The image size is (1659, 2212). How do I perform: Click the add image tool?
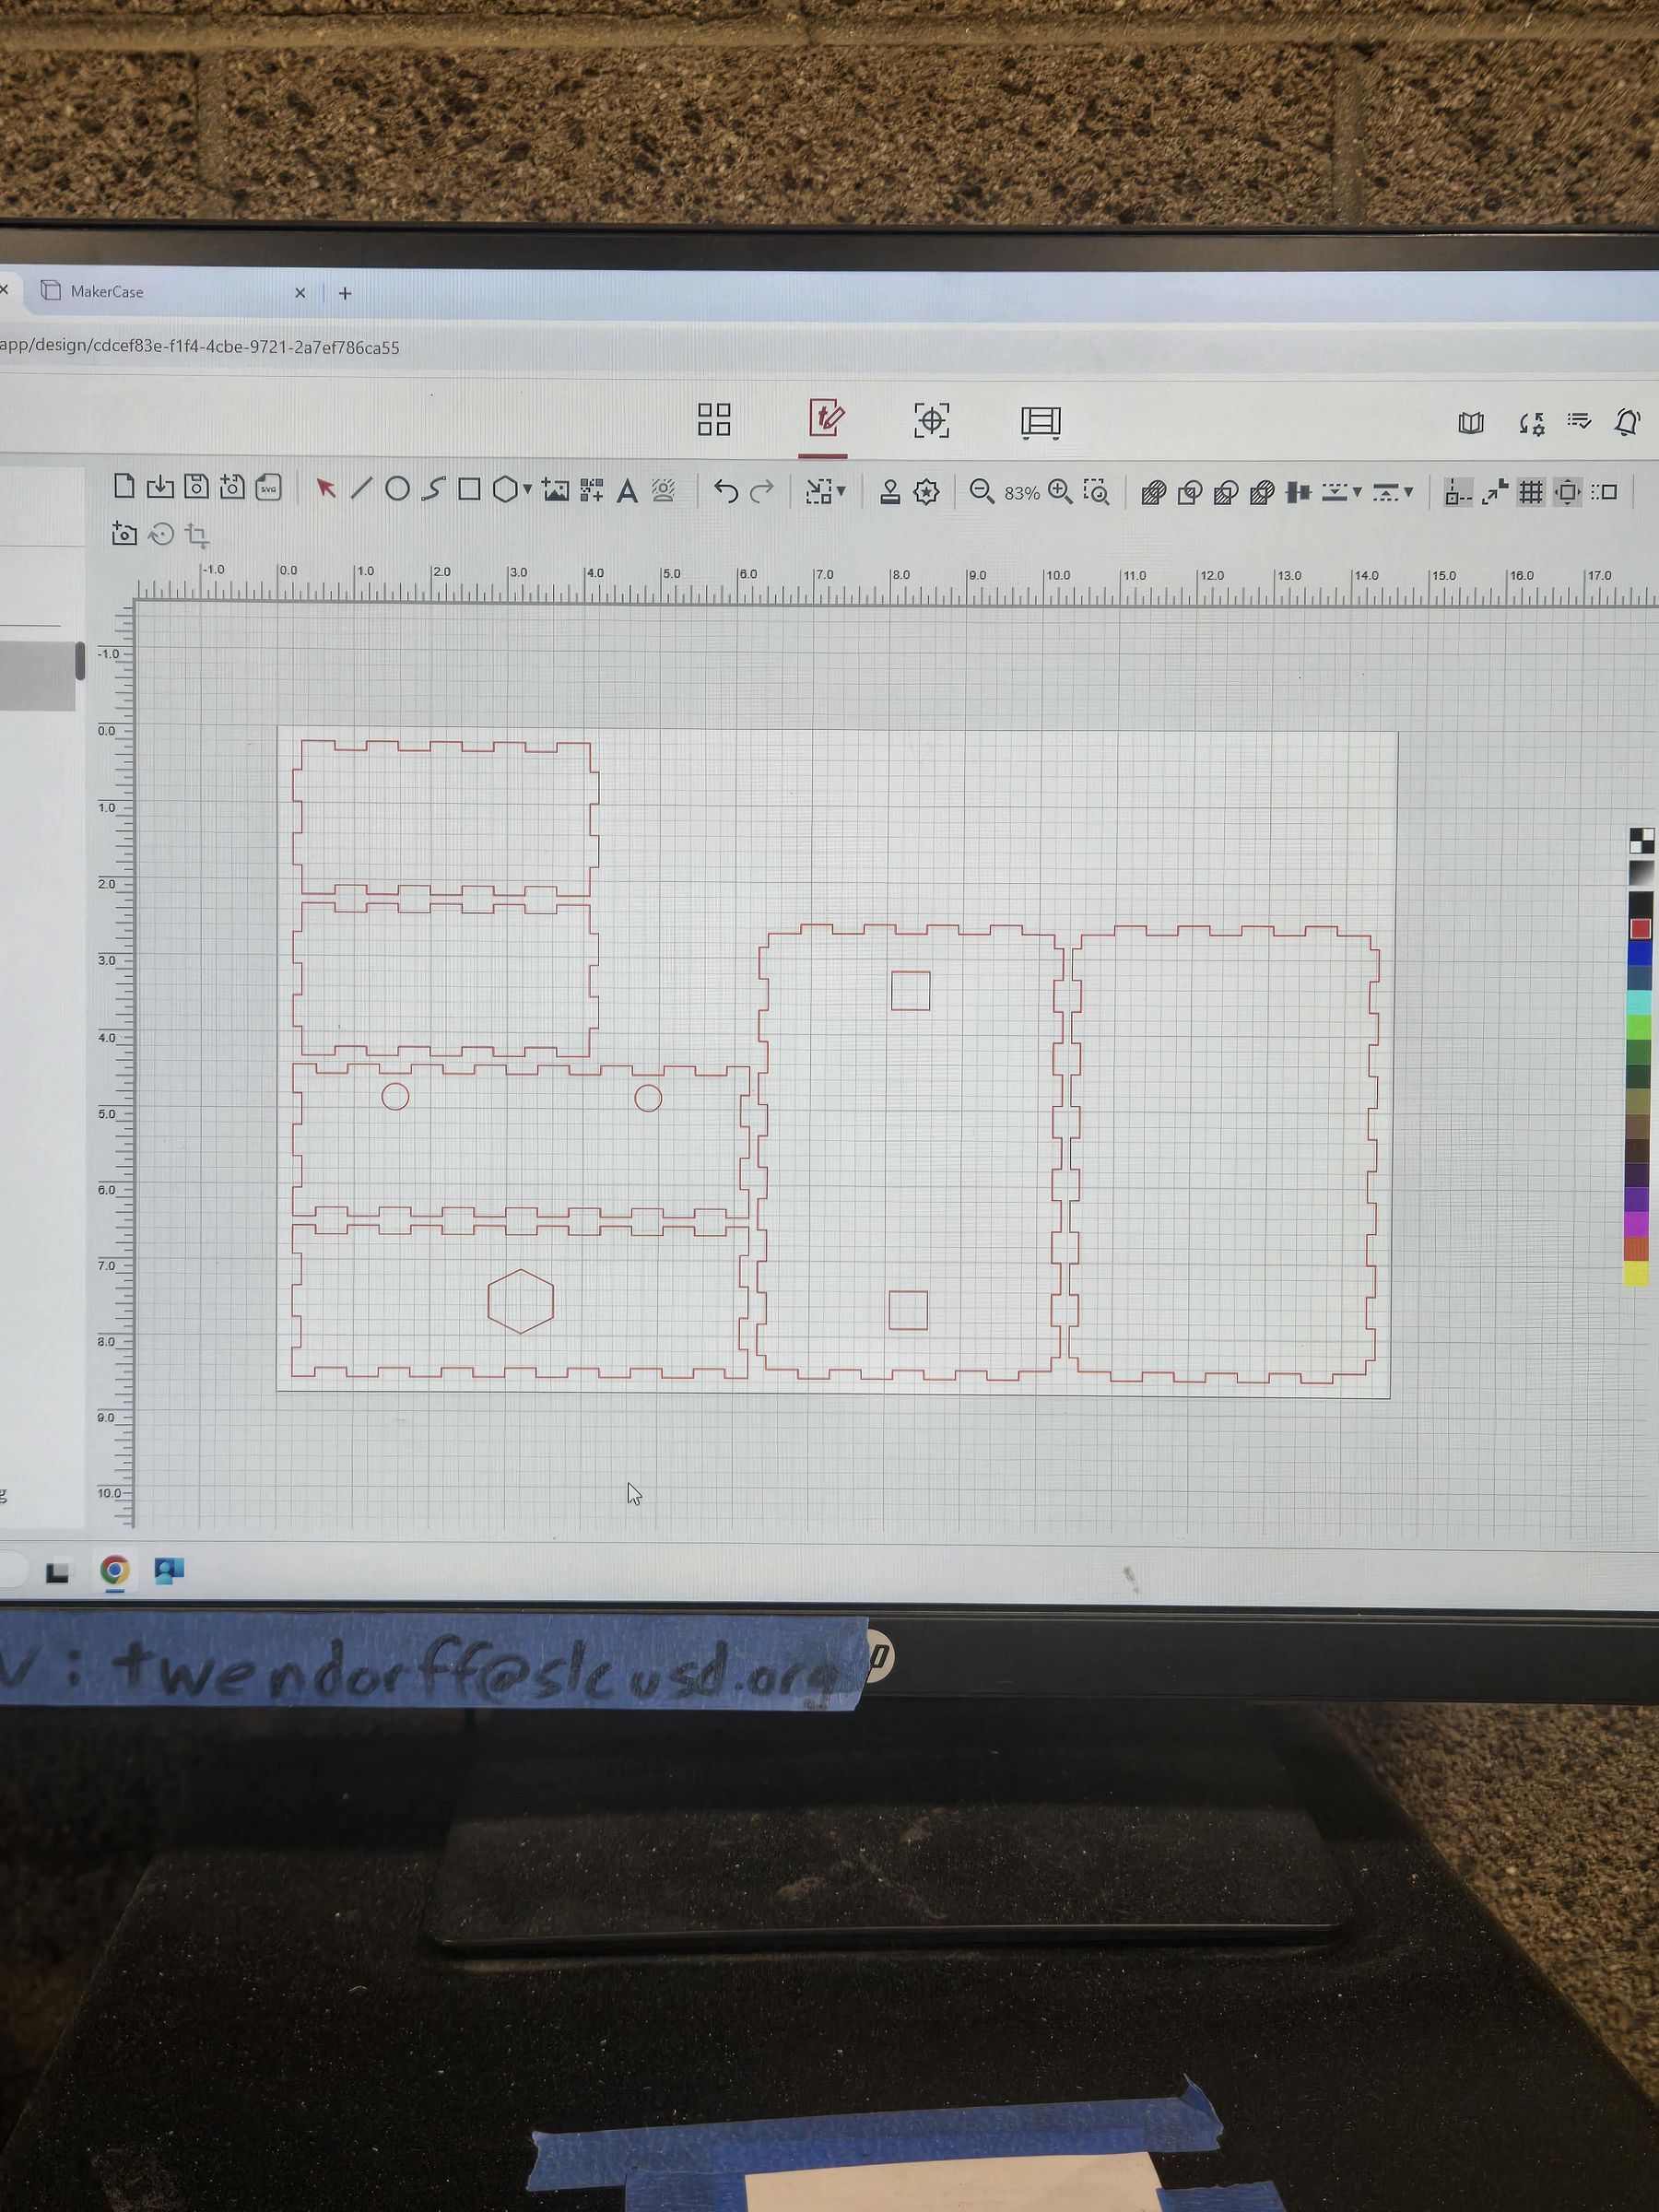pos(555,490)
